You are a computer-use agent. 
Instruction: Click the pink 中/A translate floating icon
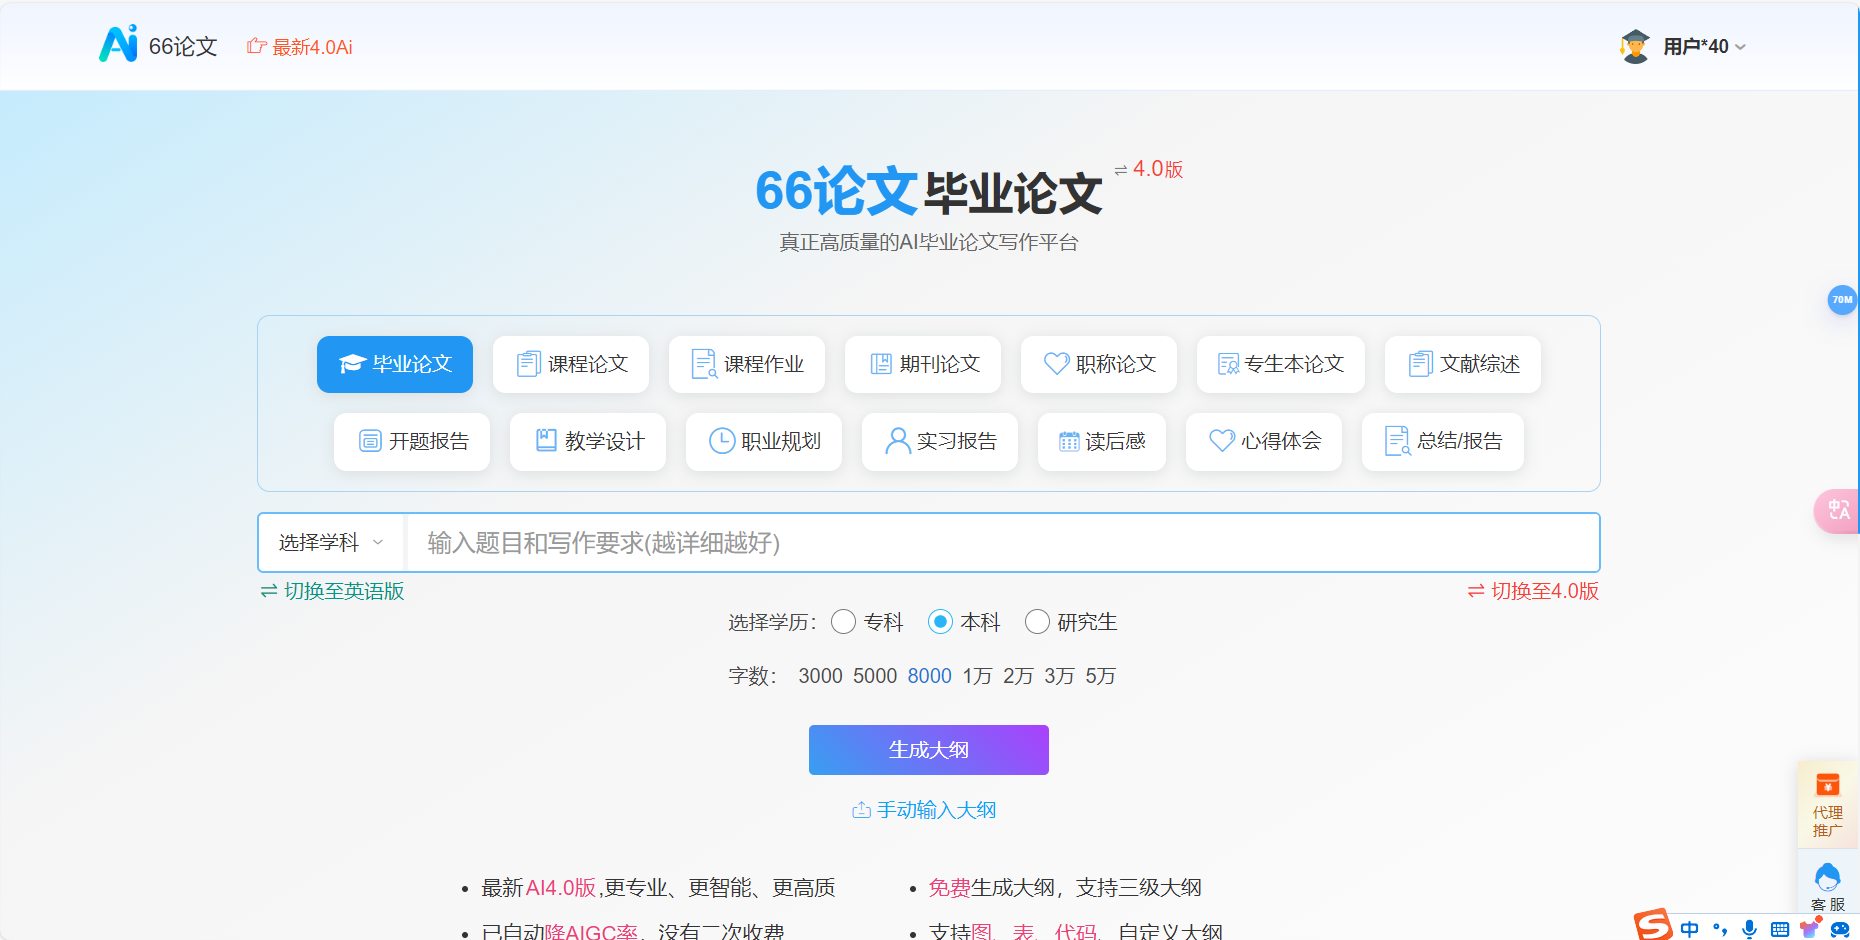click(1840, 511)
